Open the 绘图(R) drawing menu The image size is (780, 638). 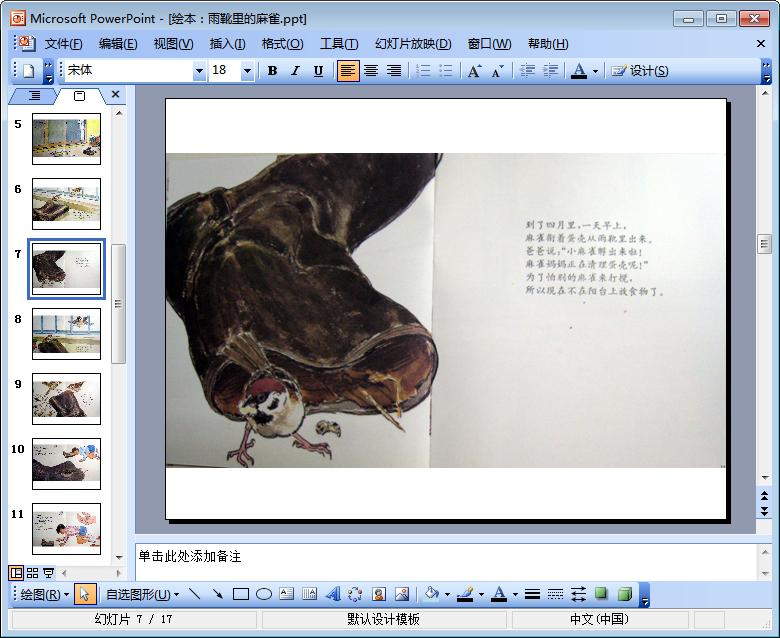pos(44,594)
